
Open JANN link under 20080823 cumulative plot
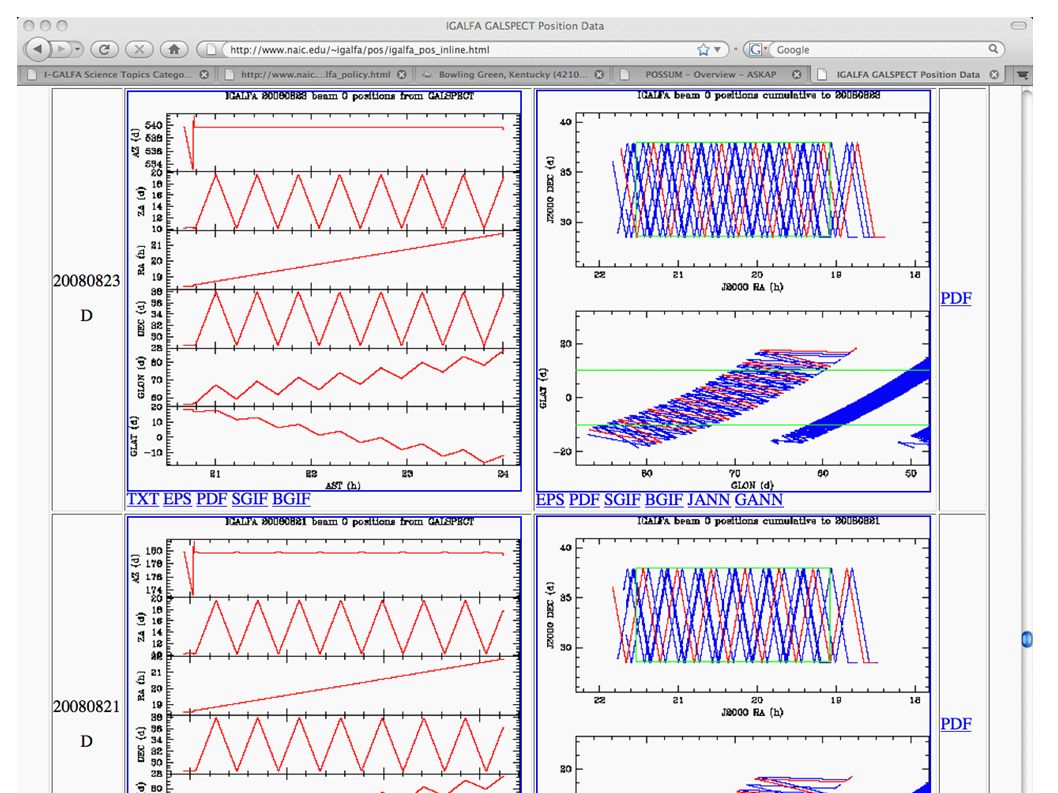tap(708, 500)
